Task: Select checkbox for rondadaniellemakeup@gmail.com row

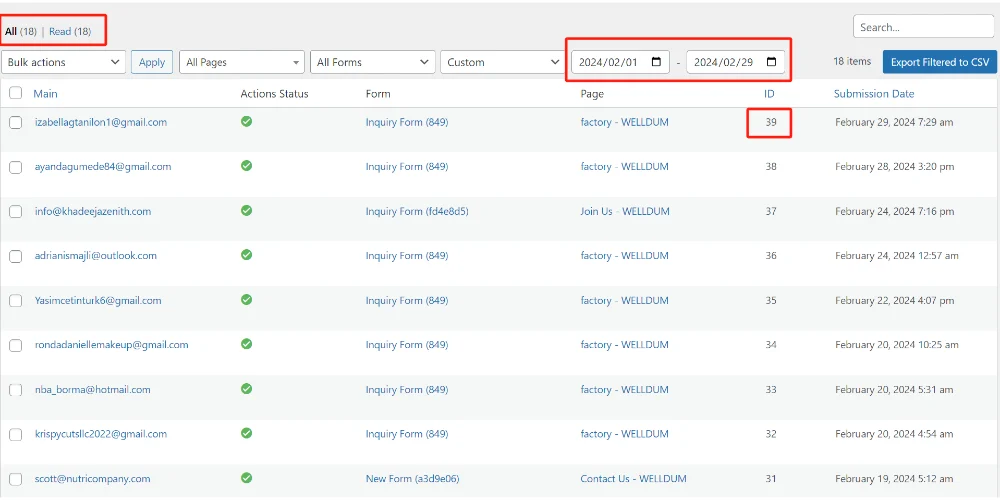Action: (x=15, y=346)
